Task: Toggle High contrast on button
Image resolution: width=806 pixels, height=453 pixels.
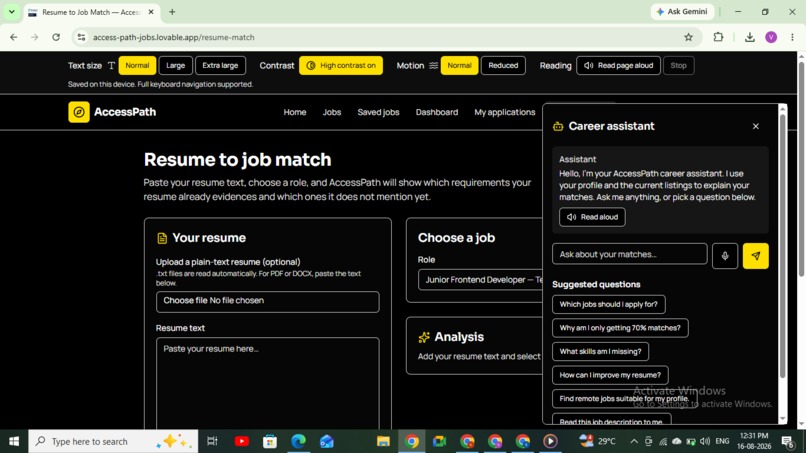Action: coord(341,65)
